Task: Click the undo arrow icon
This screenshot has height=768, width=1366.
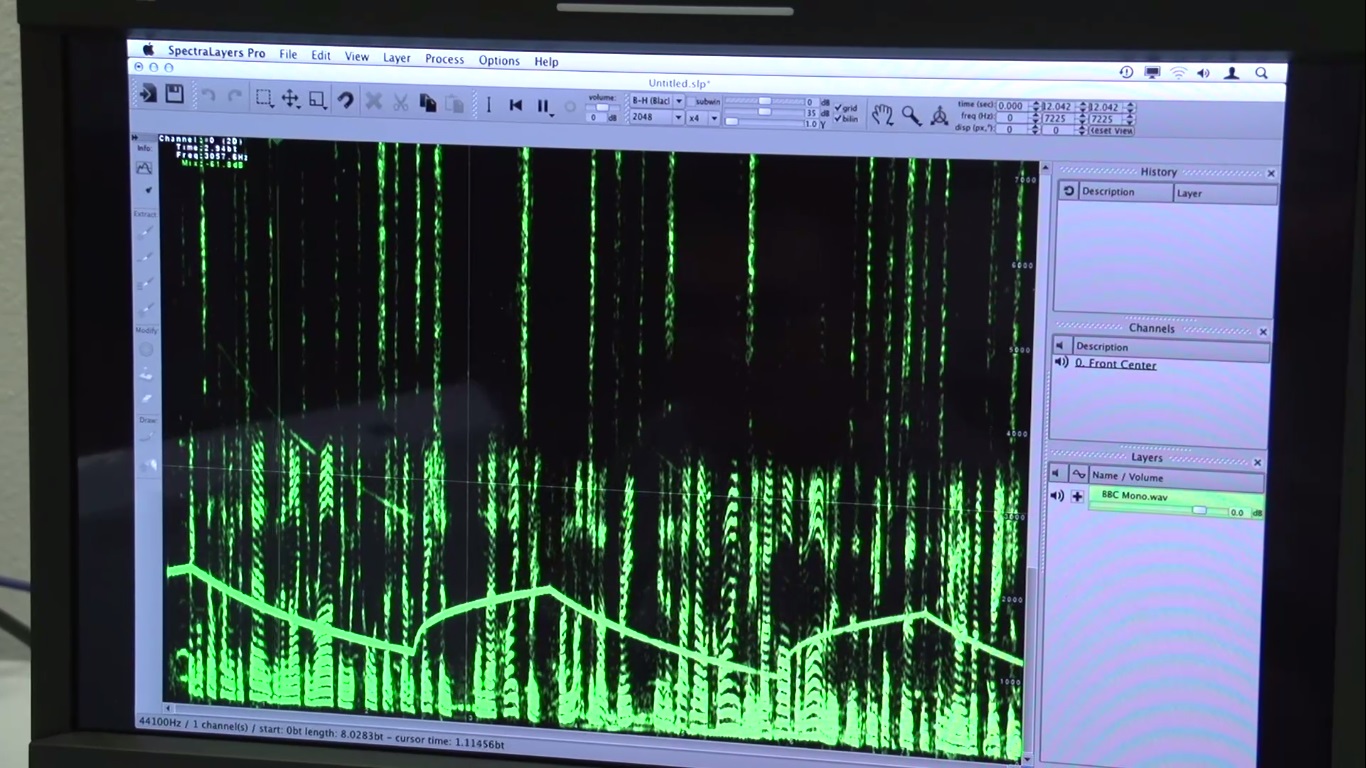Action: pyautogui.click(x=208, y=97)
